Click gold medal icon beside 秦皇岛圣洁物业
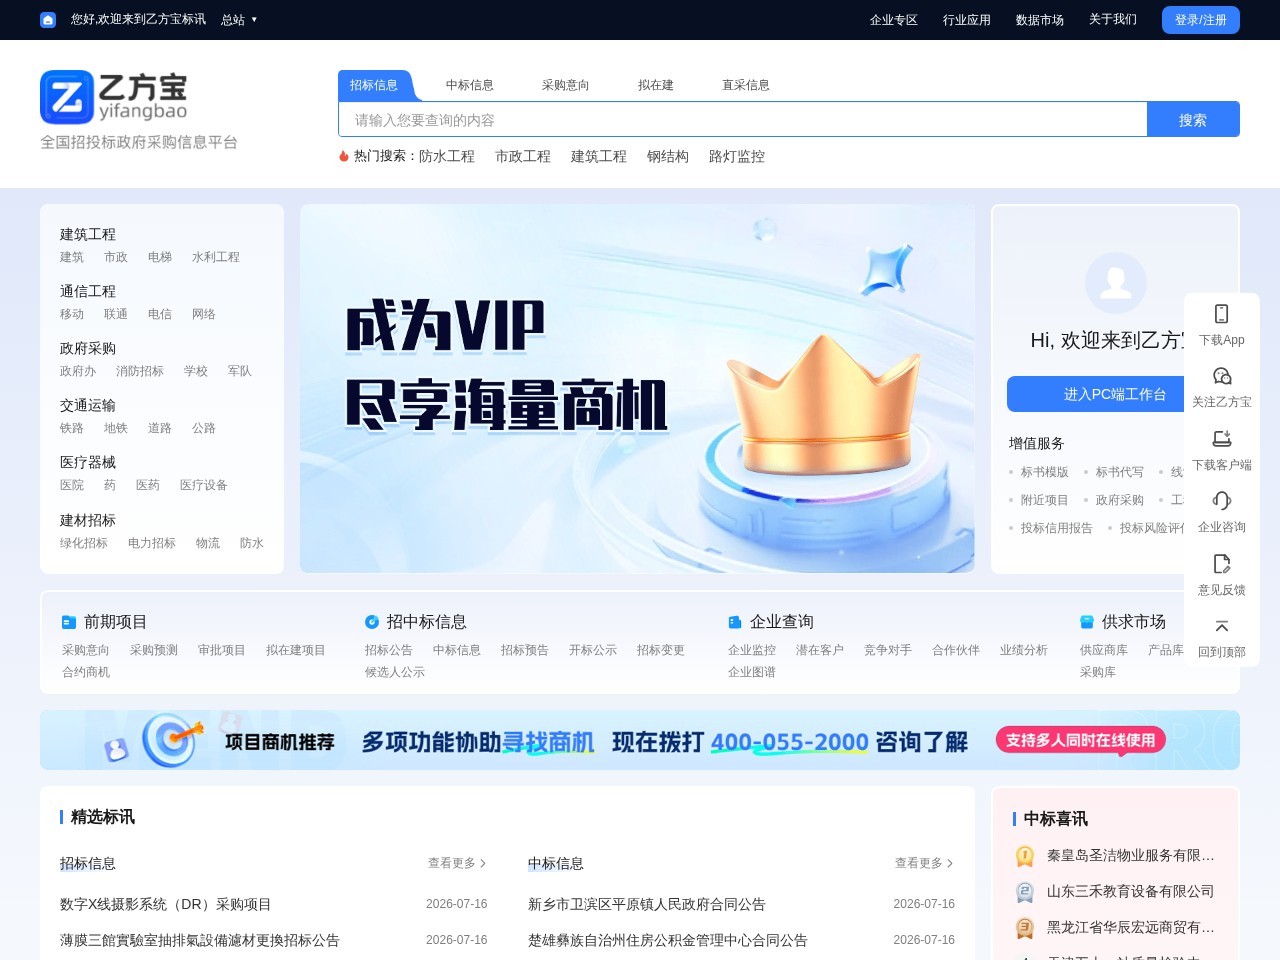The image size is (1280, 960). 1025,856
